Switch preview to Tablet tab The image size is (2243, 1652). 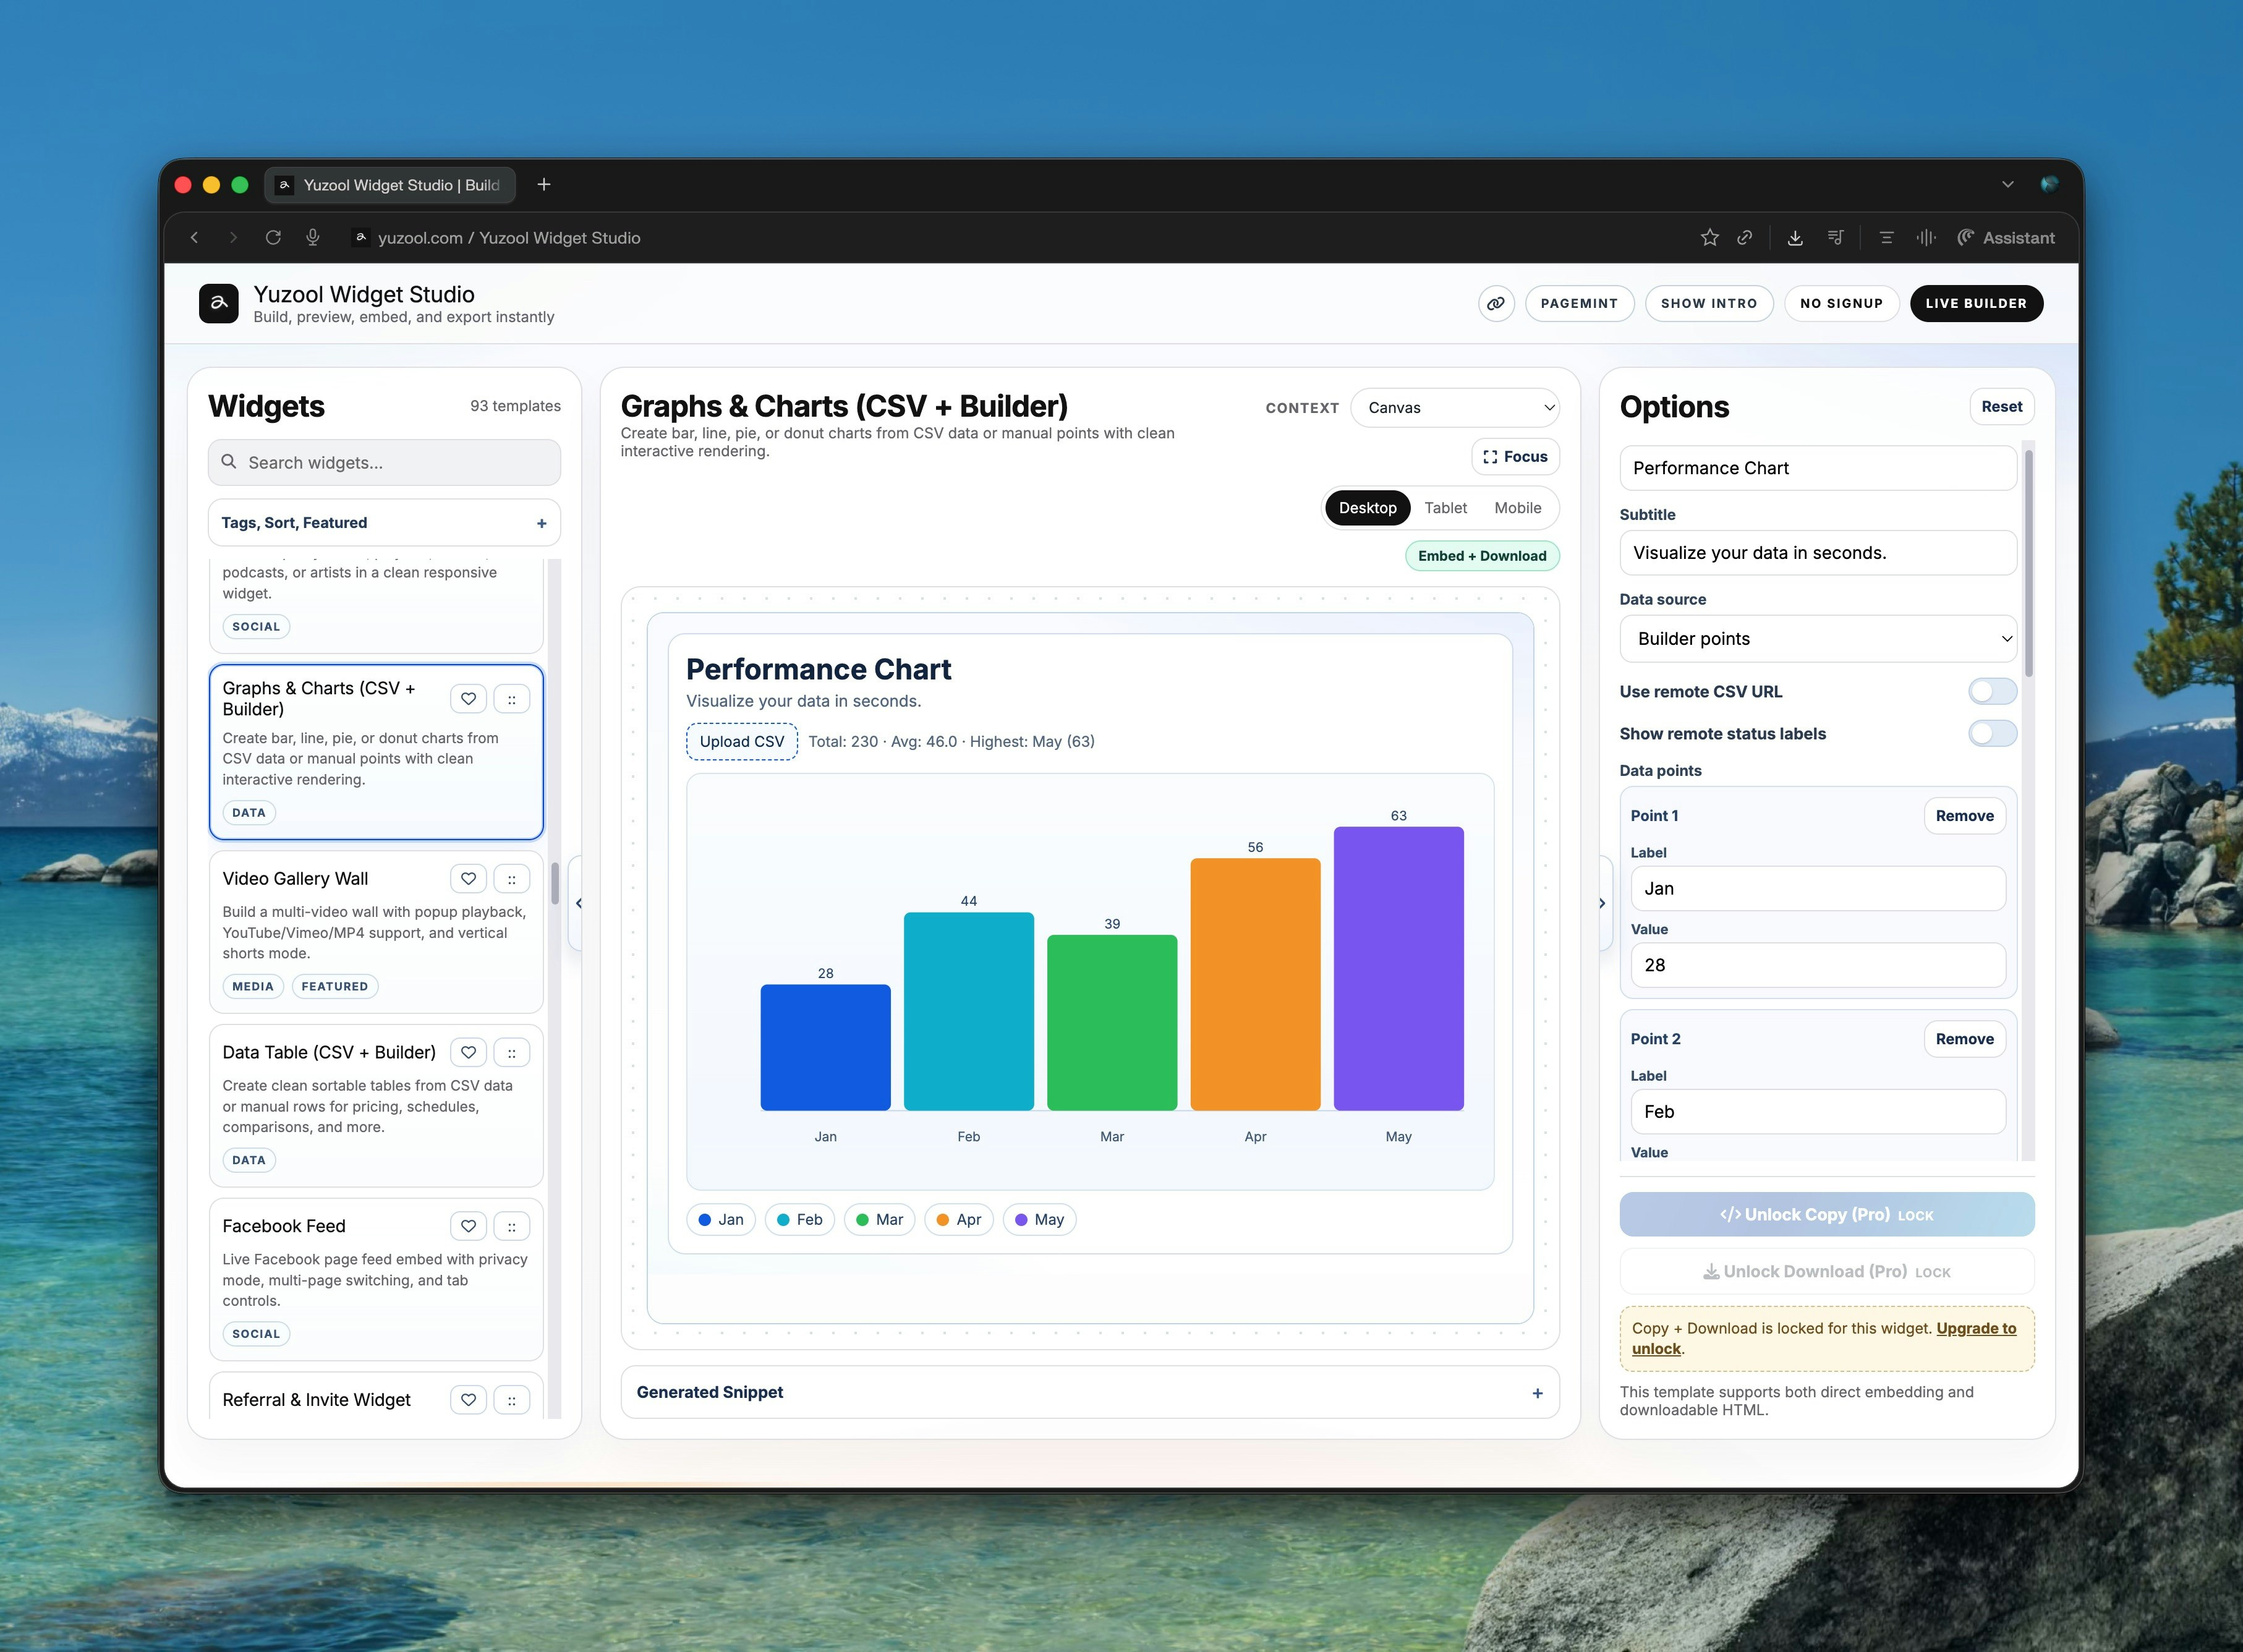1445,508
